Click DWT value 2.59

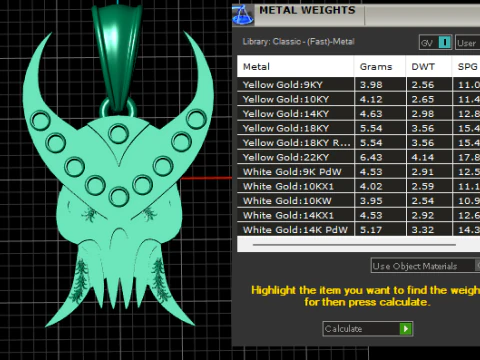tap(423, 186)
